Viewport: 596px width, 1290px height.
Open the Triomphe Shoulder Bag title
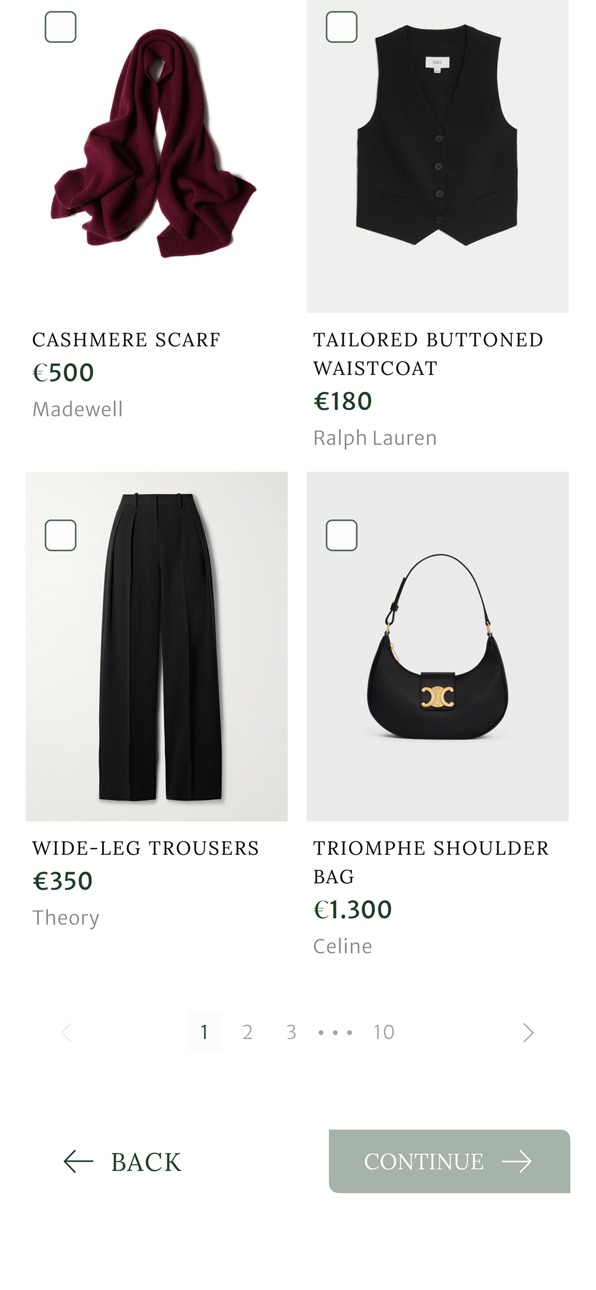[431, 862]
